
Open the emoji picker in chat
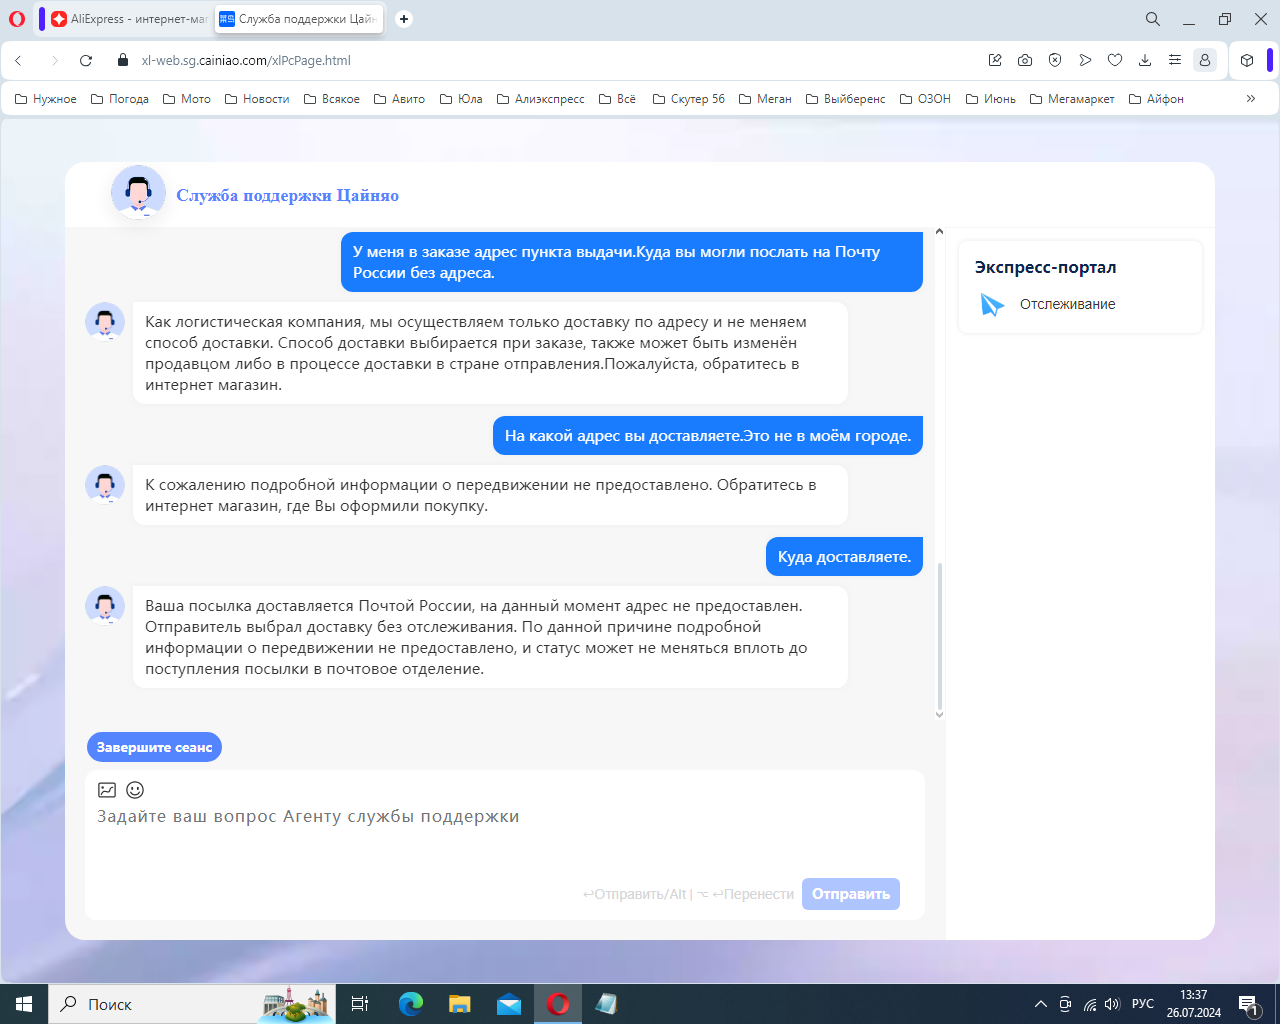tap(135, 790)
